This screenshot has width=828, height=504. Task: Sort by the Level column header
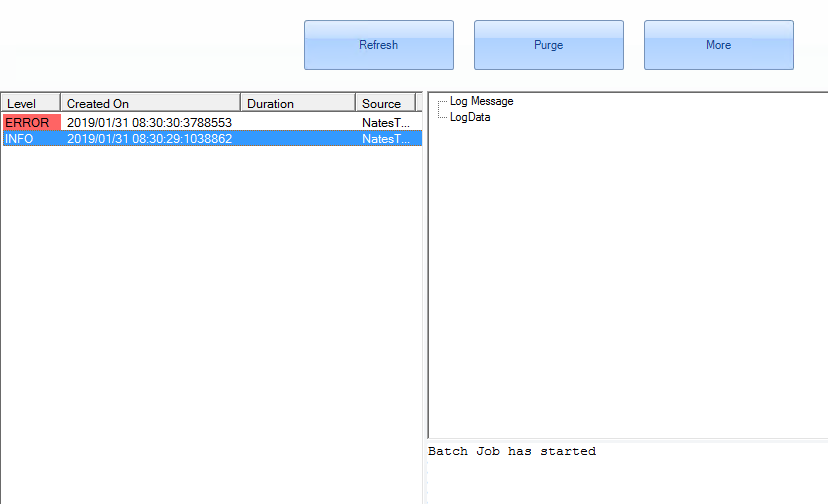coord(31,103)
